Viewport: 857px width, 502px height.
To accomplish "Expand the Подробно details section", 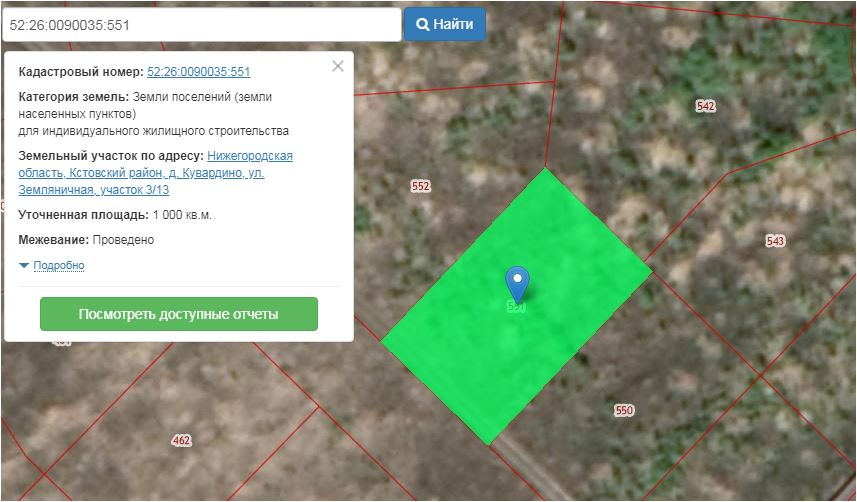I will coord(58,265).
